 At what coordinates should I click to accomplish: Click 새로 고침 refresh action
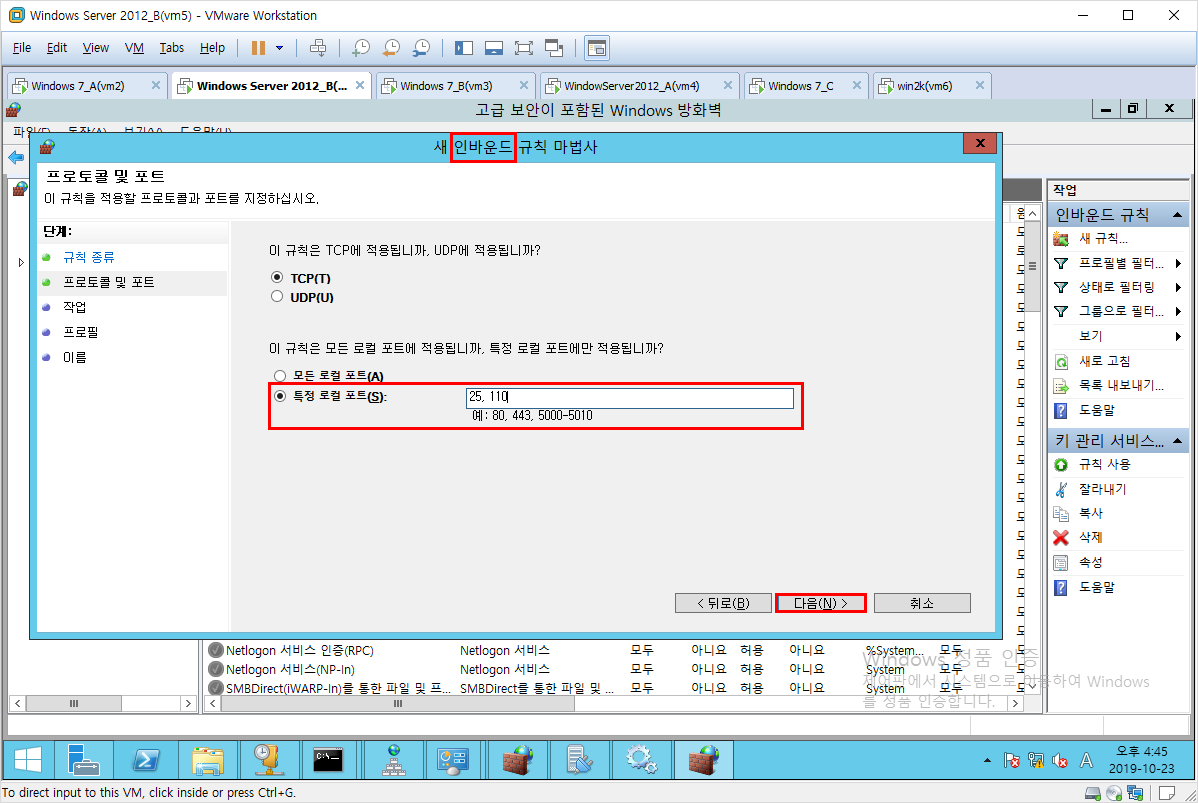coord(1104,361)
